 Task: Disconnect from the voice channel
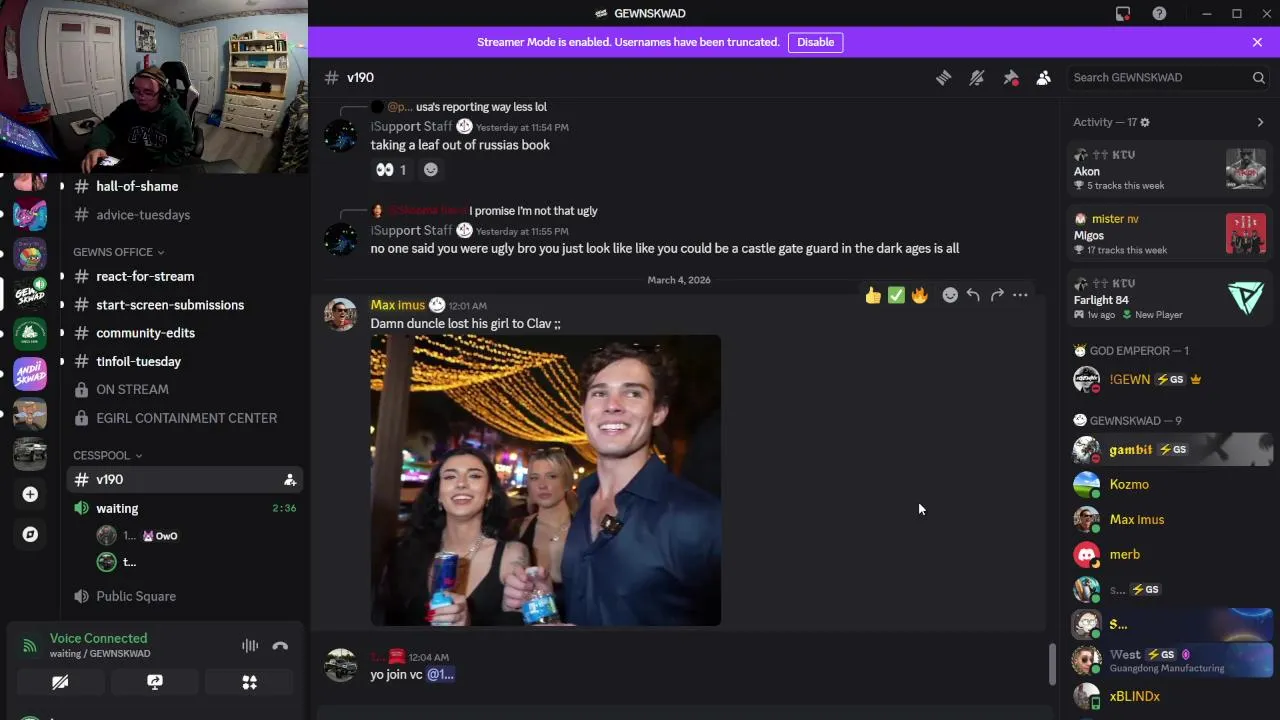[280, 646]
